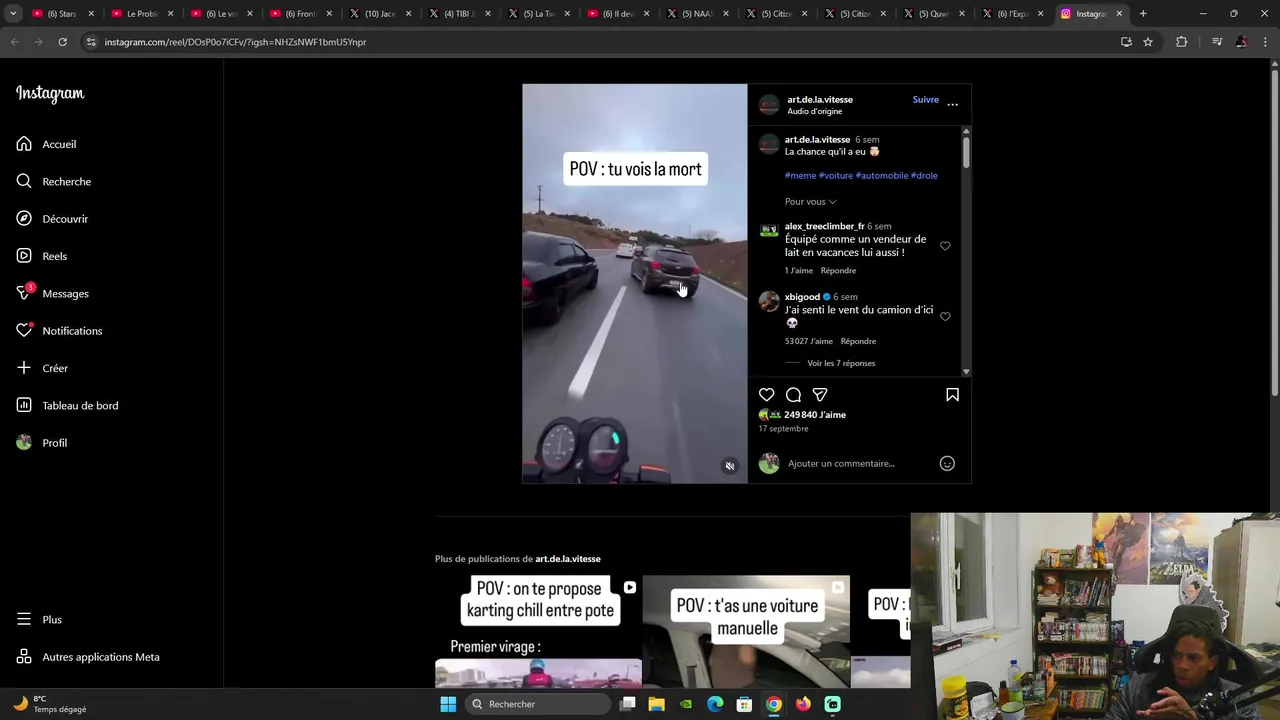Open File Explorer from taskbar
This screenshot has width=1280, height=720.
(x=656, y=704)
